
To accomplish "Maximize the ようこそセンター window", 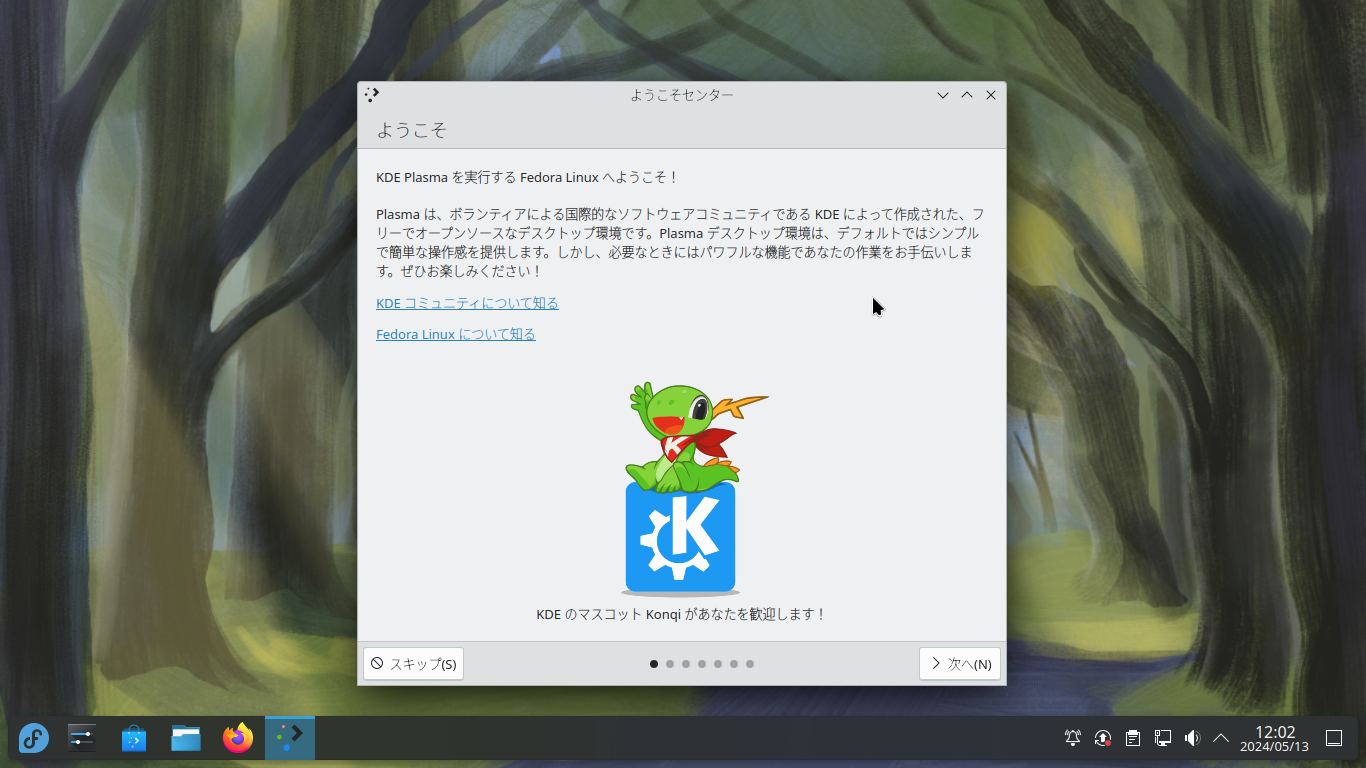I will [967, 95].
